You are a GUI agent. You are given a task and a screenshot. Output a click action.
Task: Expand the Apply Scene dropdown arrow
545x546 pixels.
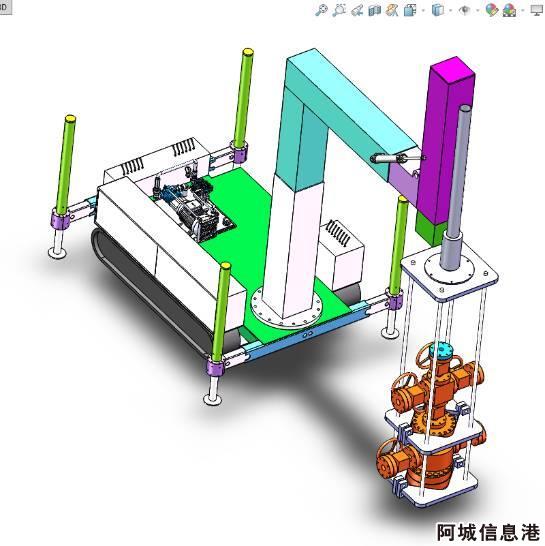pos(522,10)
